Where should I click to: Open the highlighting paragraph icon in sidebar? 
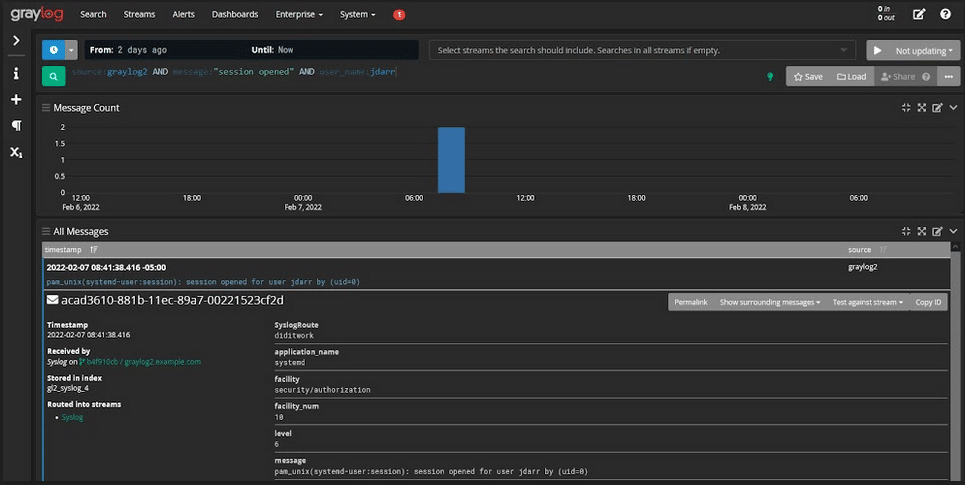(16, 126)
